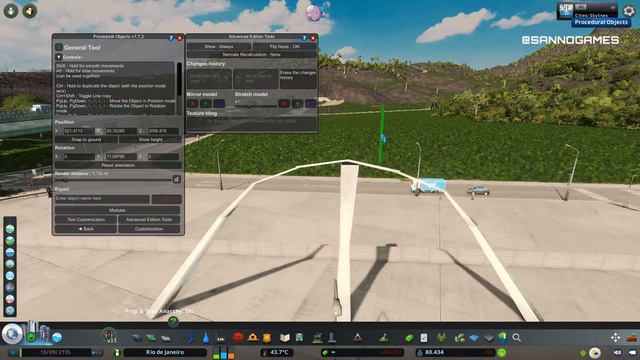Click the citizen happiness smiley face
The height and width of the screenshot is (360, 640).
pyautogui.click(x=502, y=352)
